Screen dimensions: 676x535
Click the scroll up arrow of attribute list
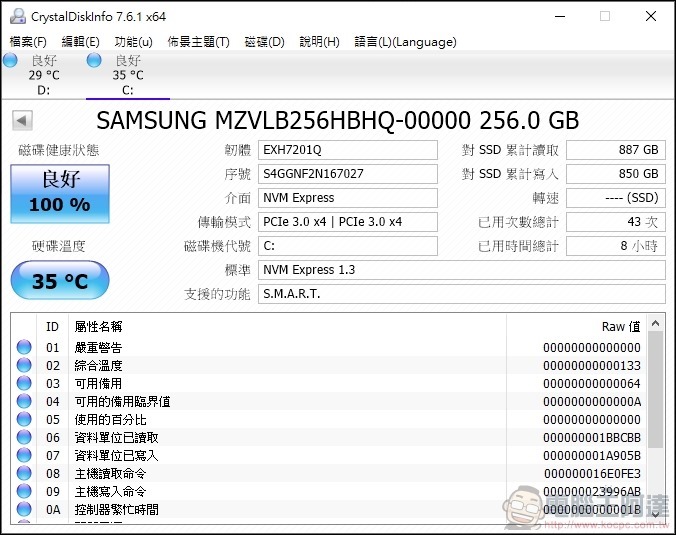tap(656, 323)
